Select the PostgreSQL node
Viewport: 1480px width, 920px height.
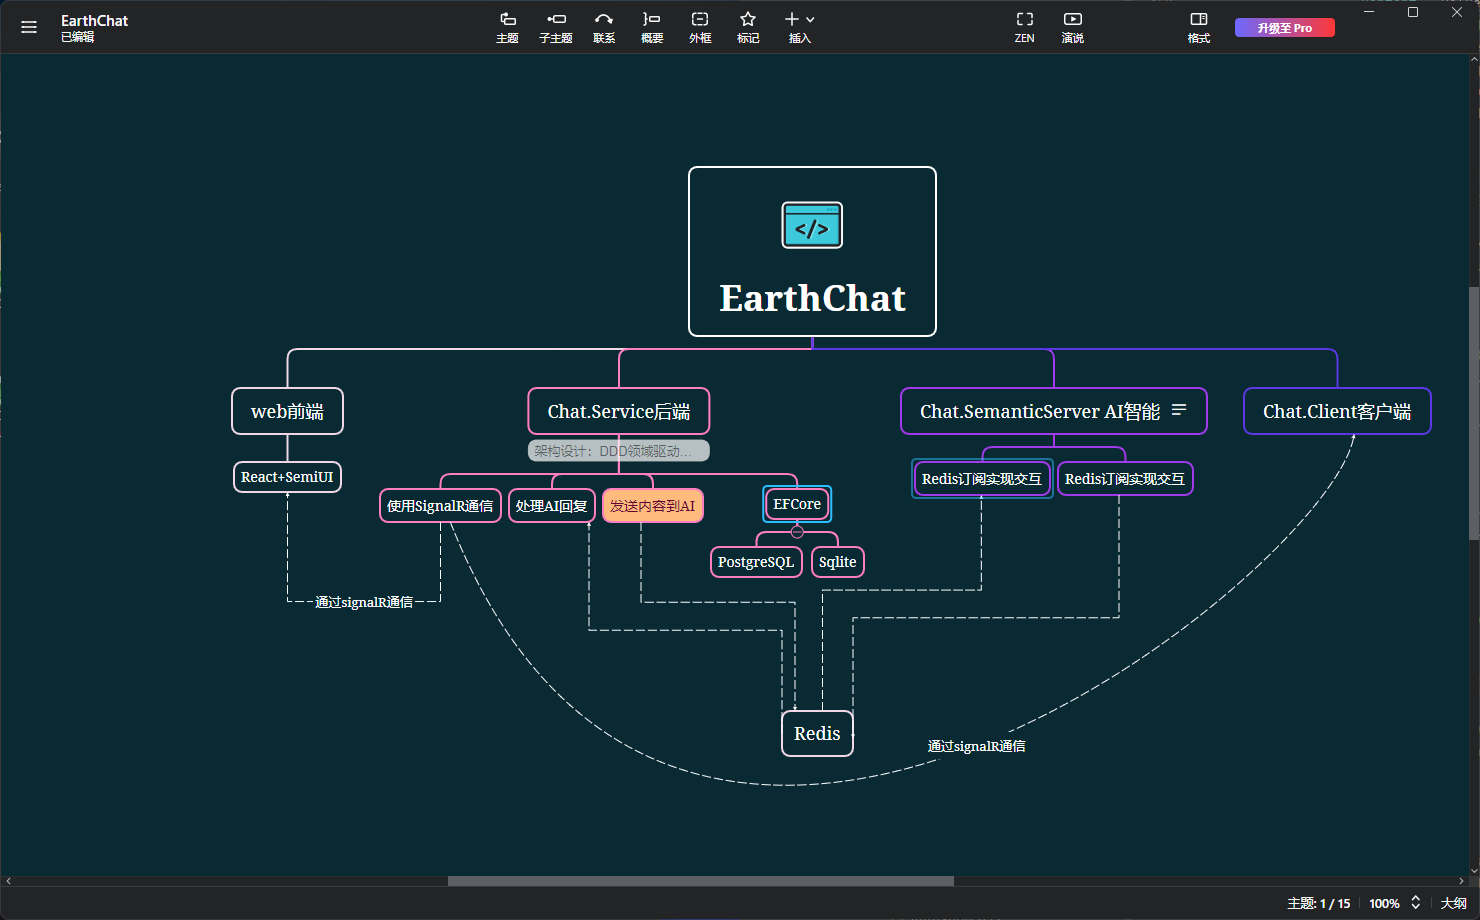click(756, 562)
